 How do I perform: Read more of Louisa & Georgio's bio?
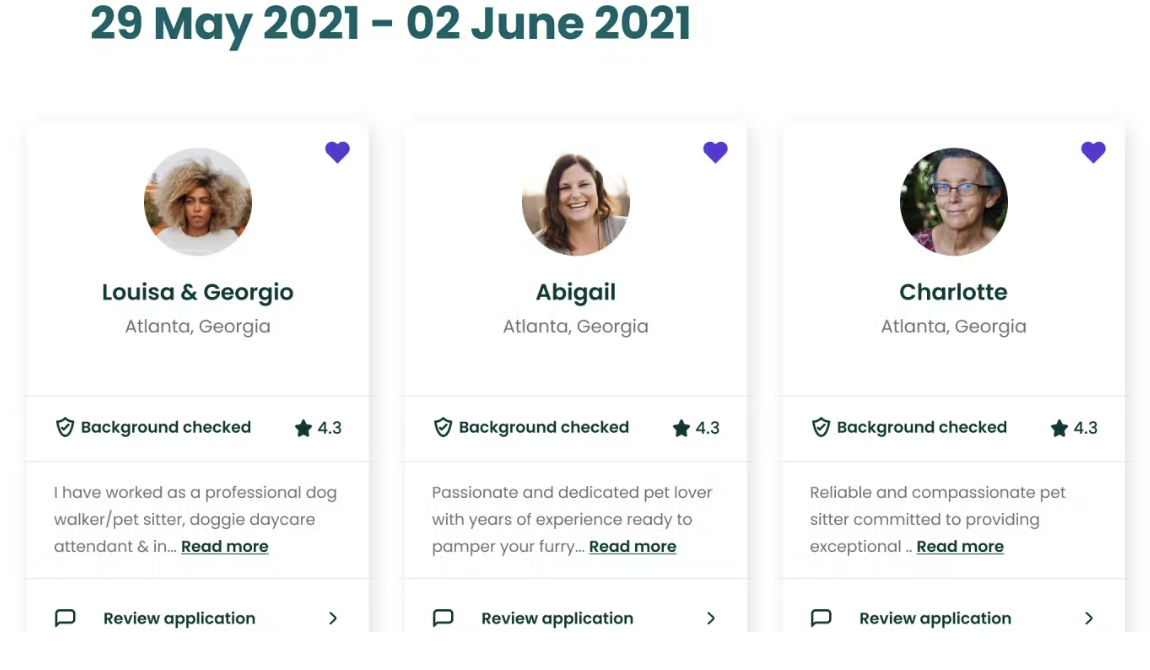point(224,547)
